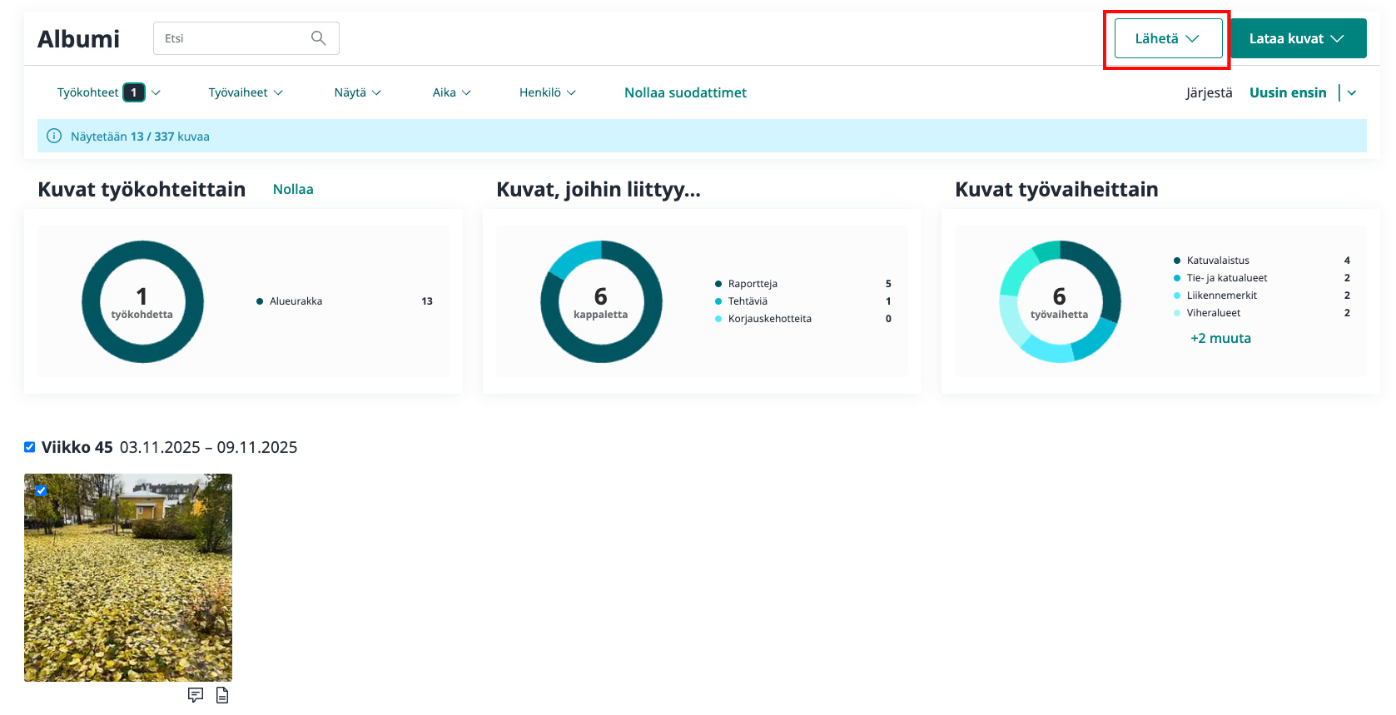Click the document icon under the photo
The width and height of the screenshot is (1396, 715).
coord(222,695)
